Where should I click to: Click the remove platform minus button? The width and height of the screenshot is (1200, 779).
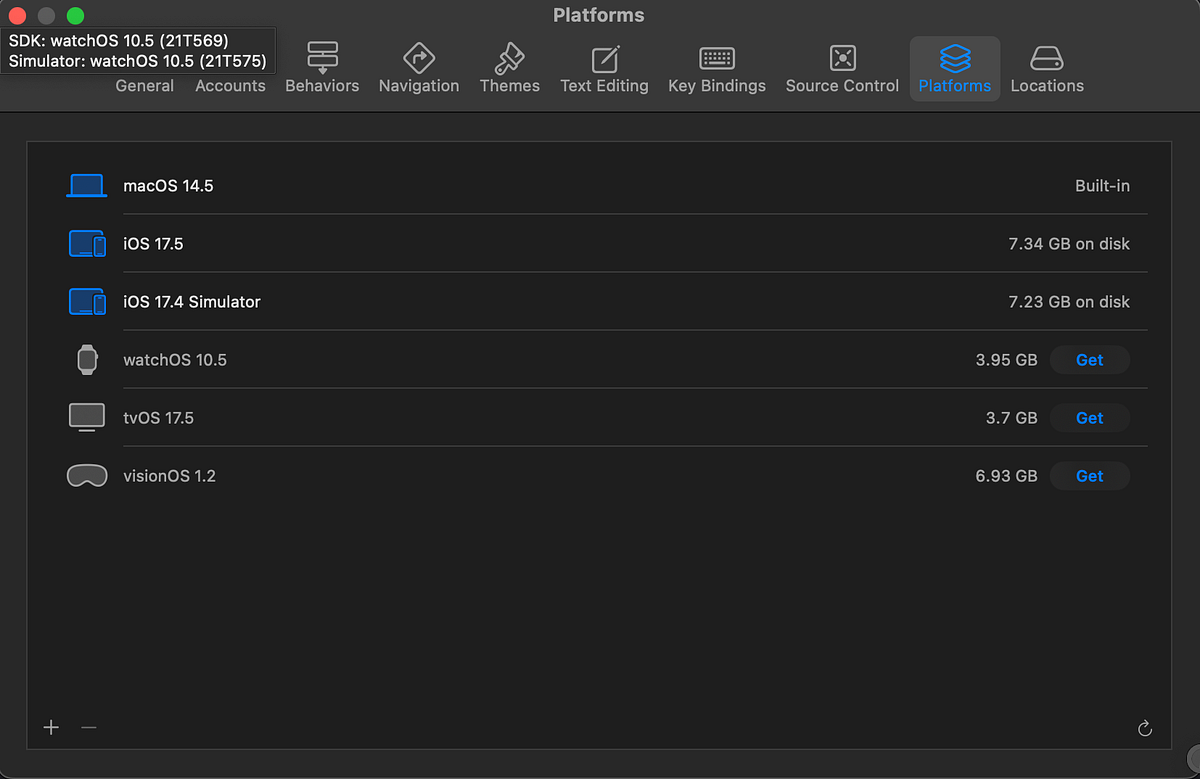click(x=88, y=728)
